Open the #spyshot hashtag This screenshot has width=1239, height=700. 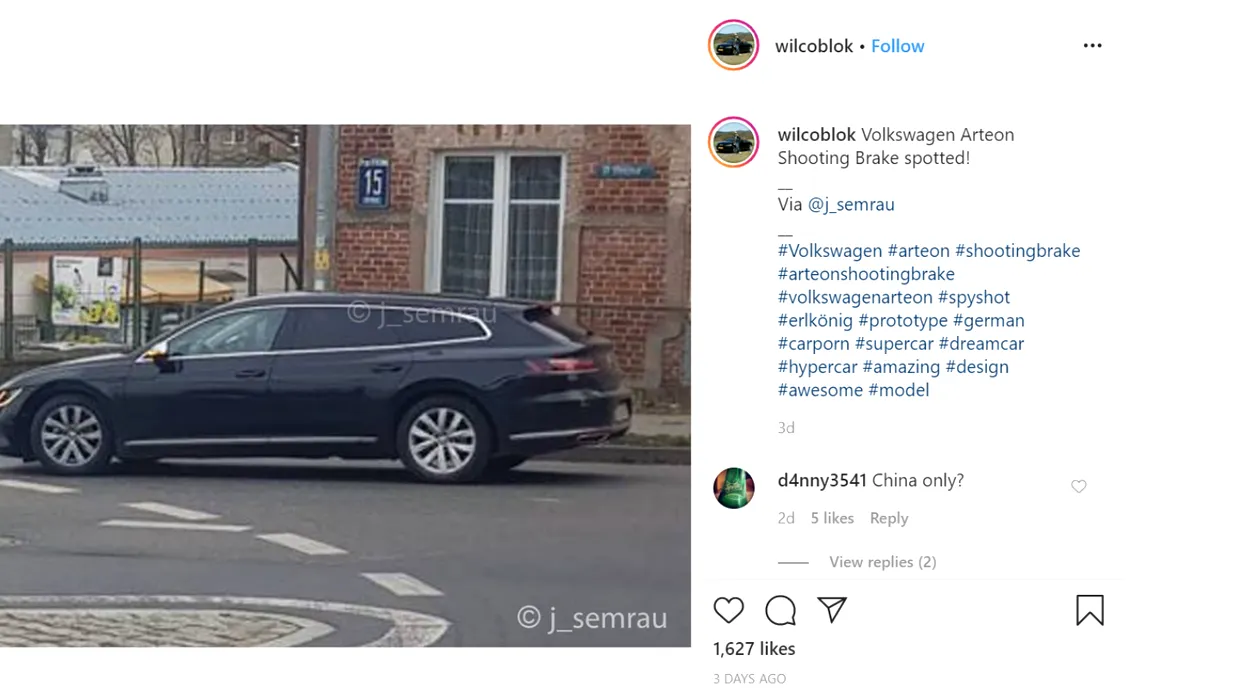tap(974, 297)
